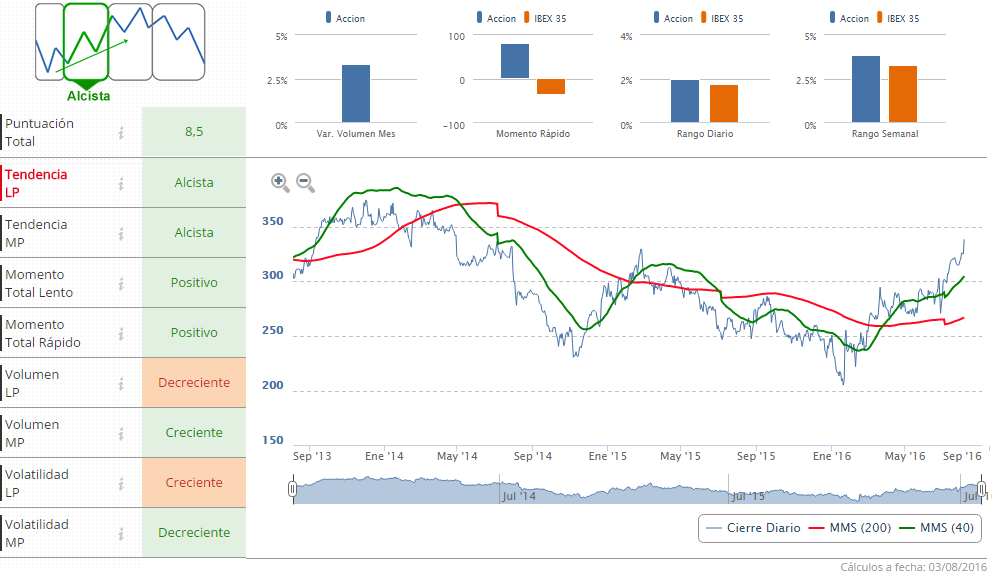
Task: Toggle Accion legend in Momento Rápido chart
Action: pos(496,18)
